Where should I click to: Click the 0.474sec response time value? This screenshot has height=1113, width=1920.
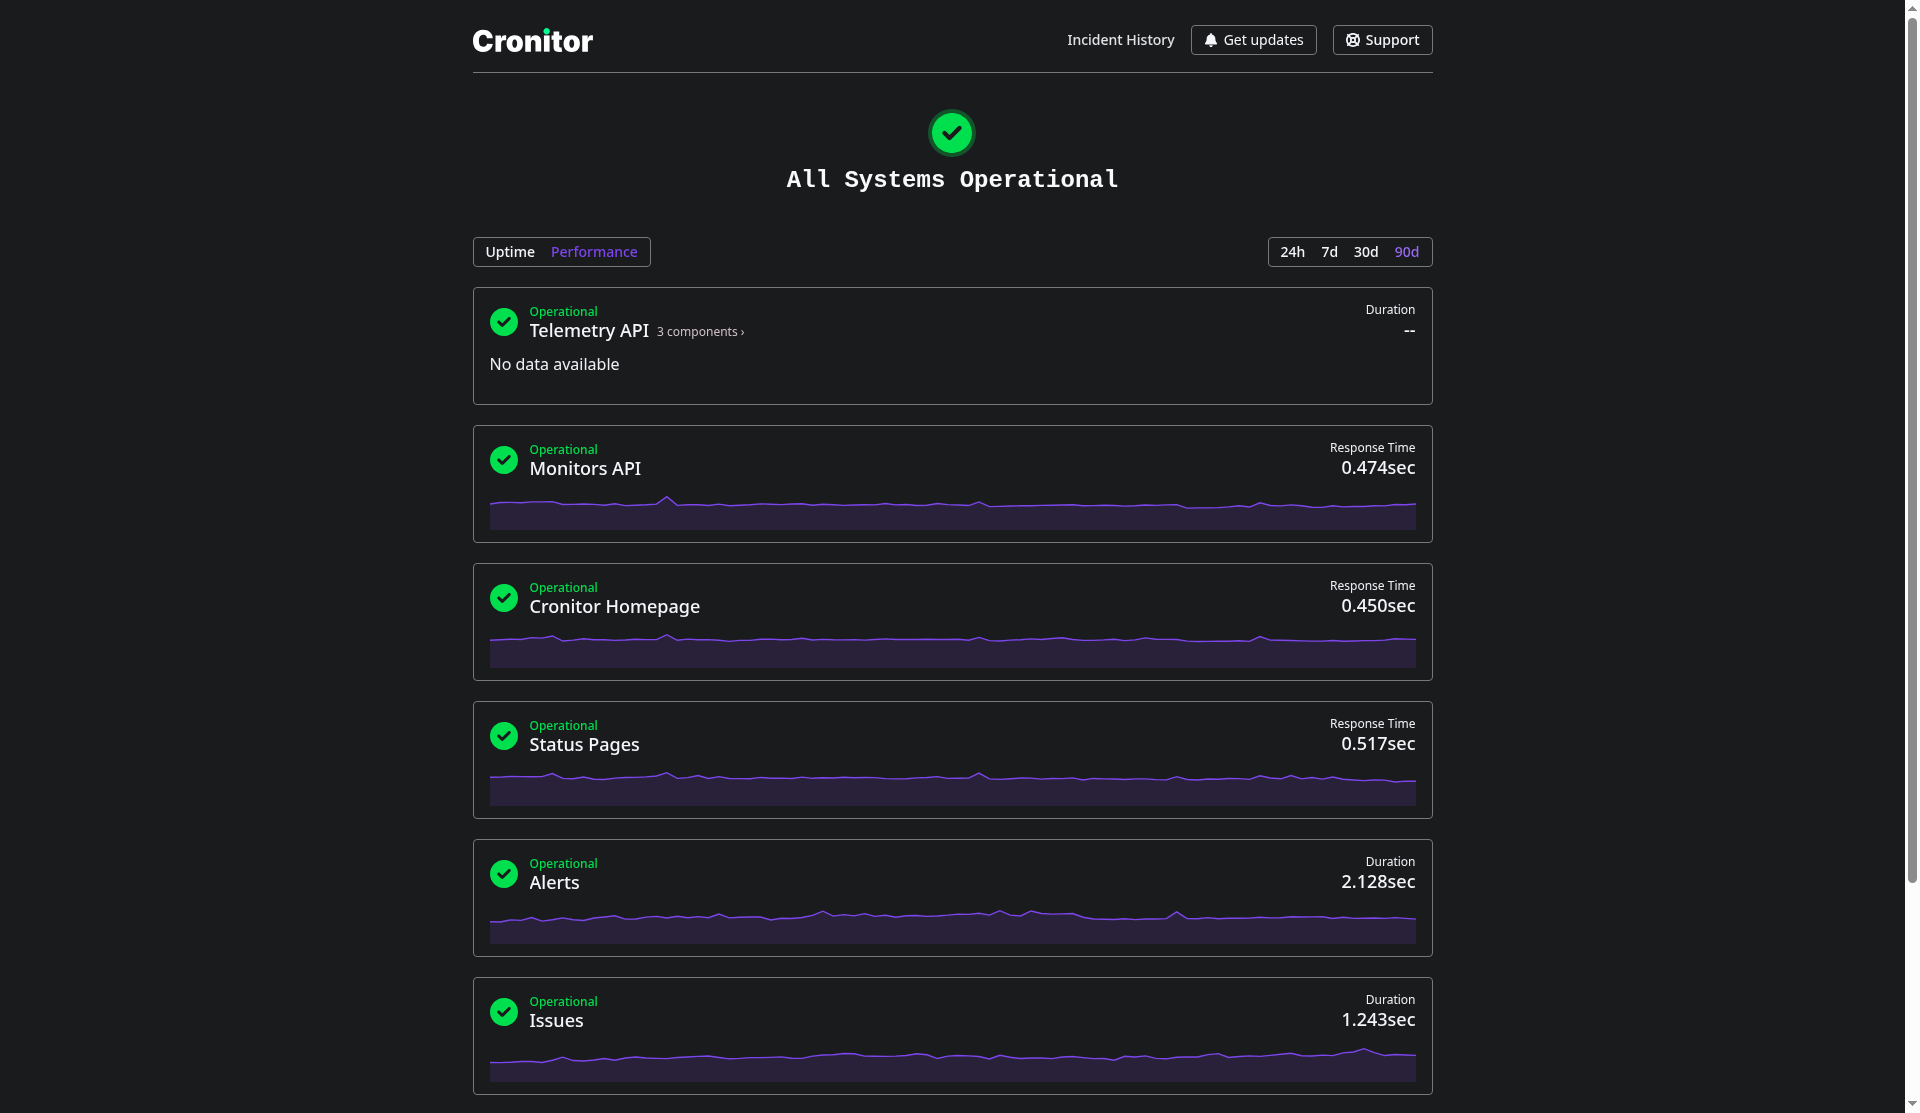click(1378, 468)
